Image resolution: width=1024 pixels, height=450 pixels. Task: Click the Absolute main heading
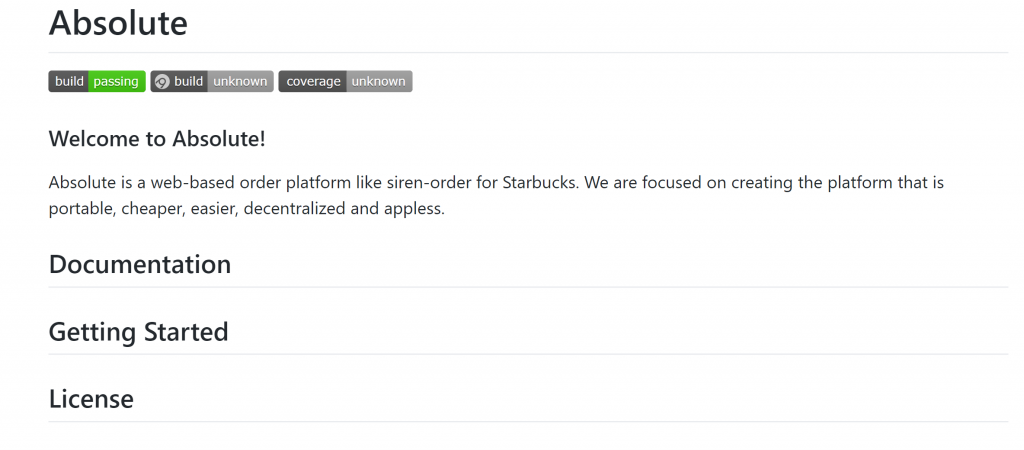pos(118,23)
